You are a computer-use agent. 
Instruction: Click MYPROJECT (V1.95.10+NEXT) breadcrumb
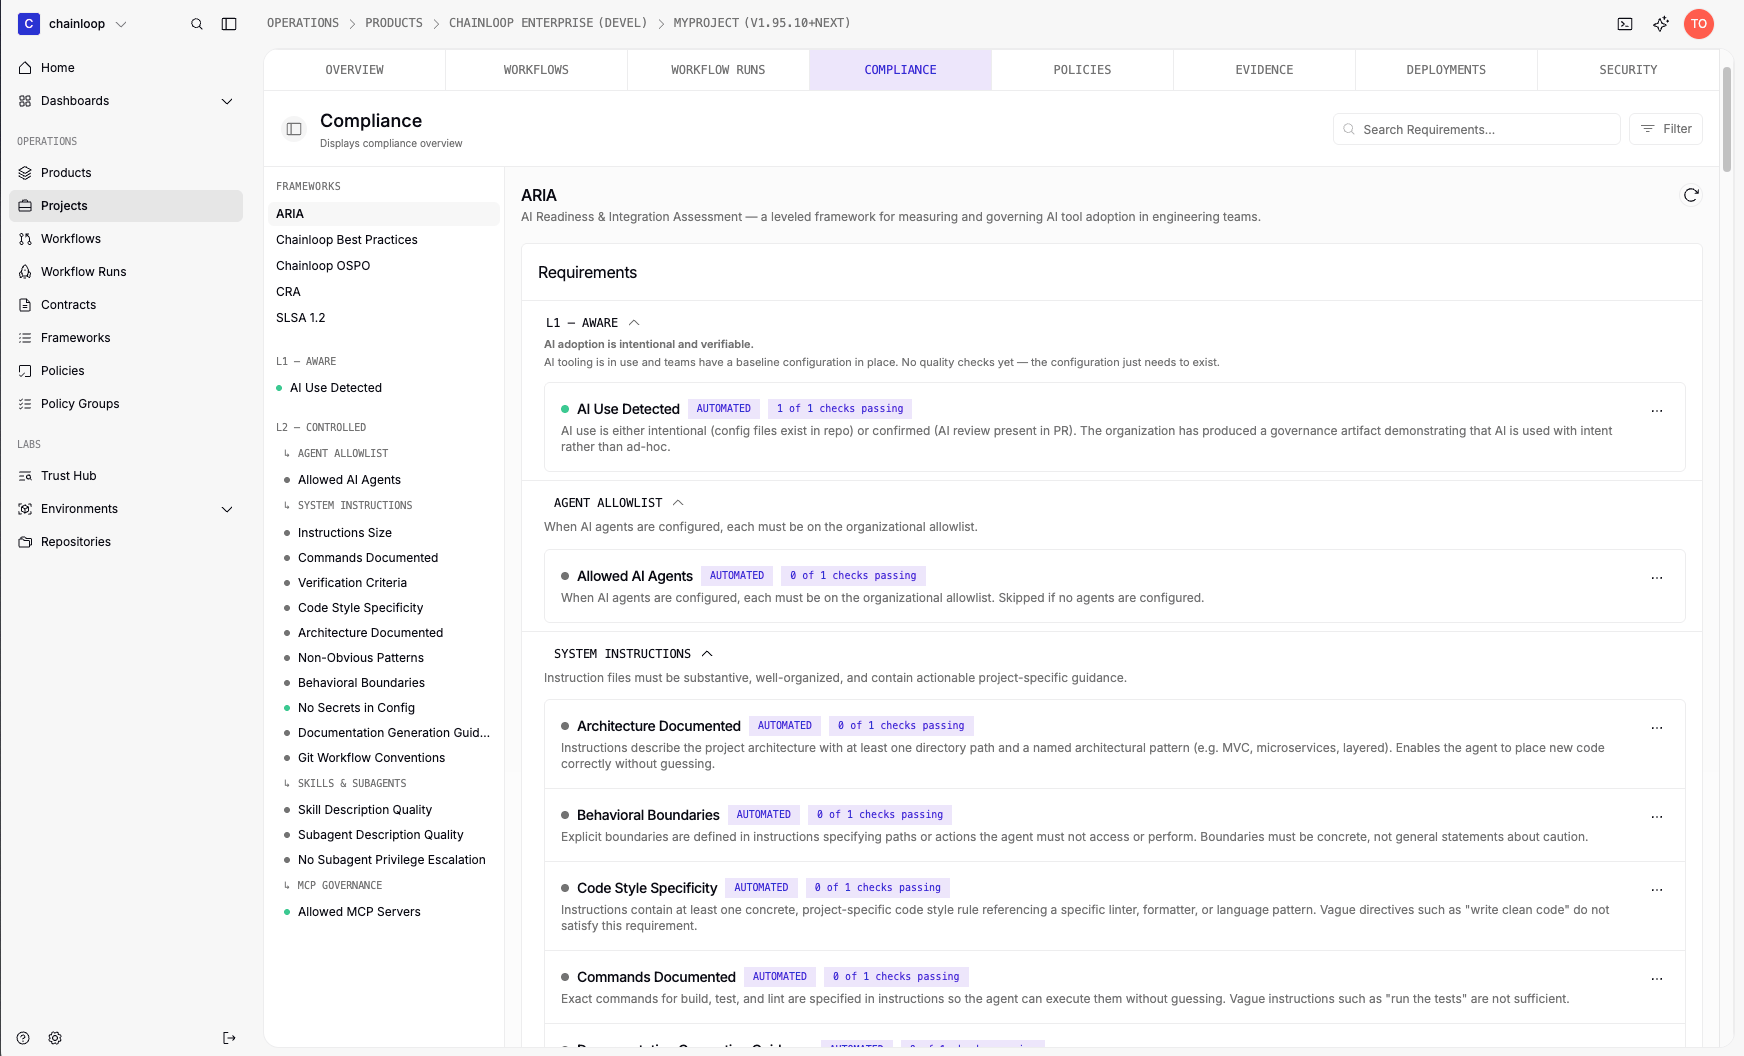762,23
